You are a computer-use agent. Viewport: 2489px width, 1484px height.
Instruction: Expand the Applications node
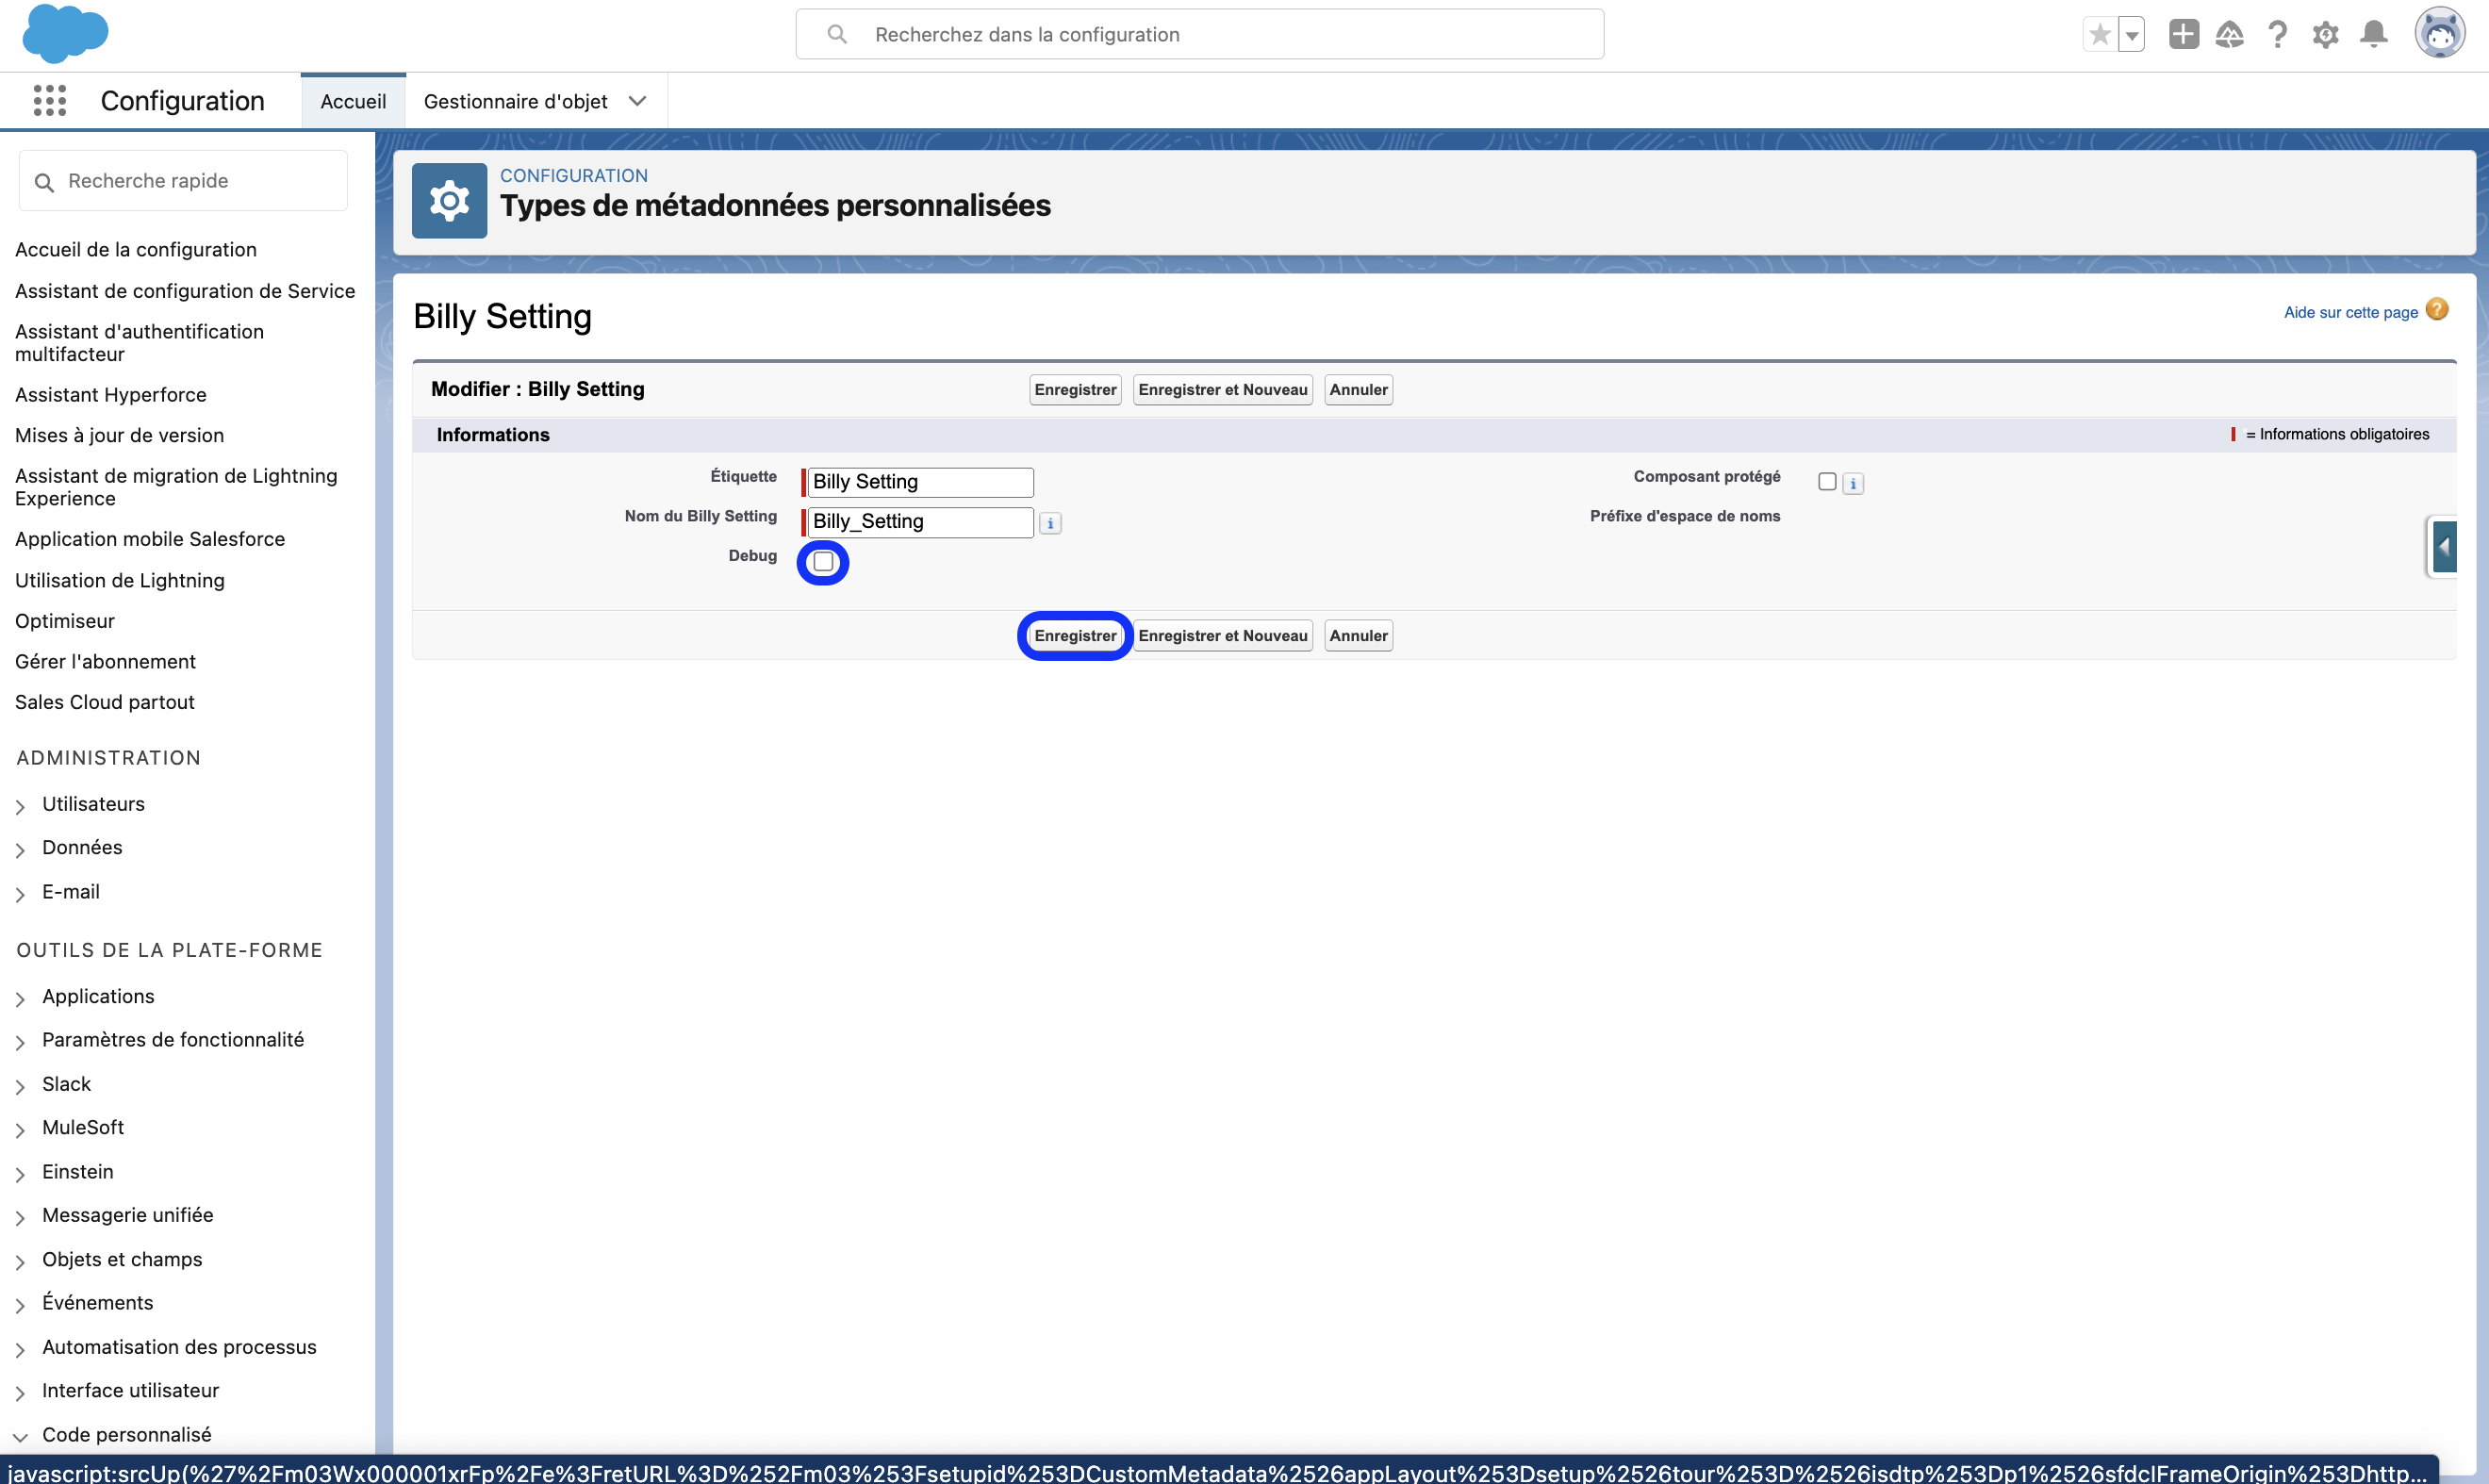pos(20,998)
